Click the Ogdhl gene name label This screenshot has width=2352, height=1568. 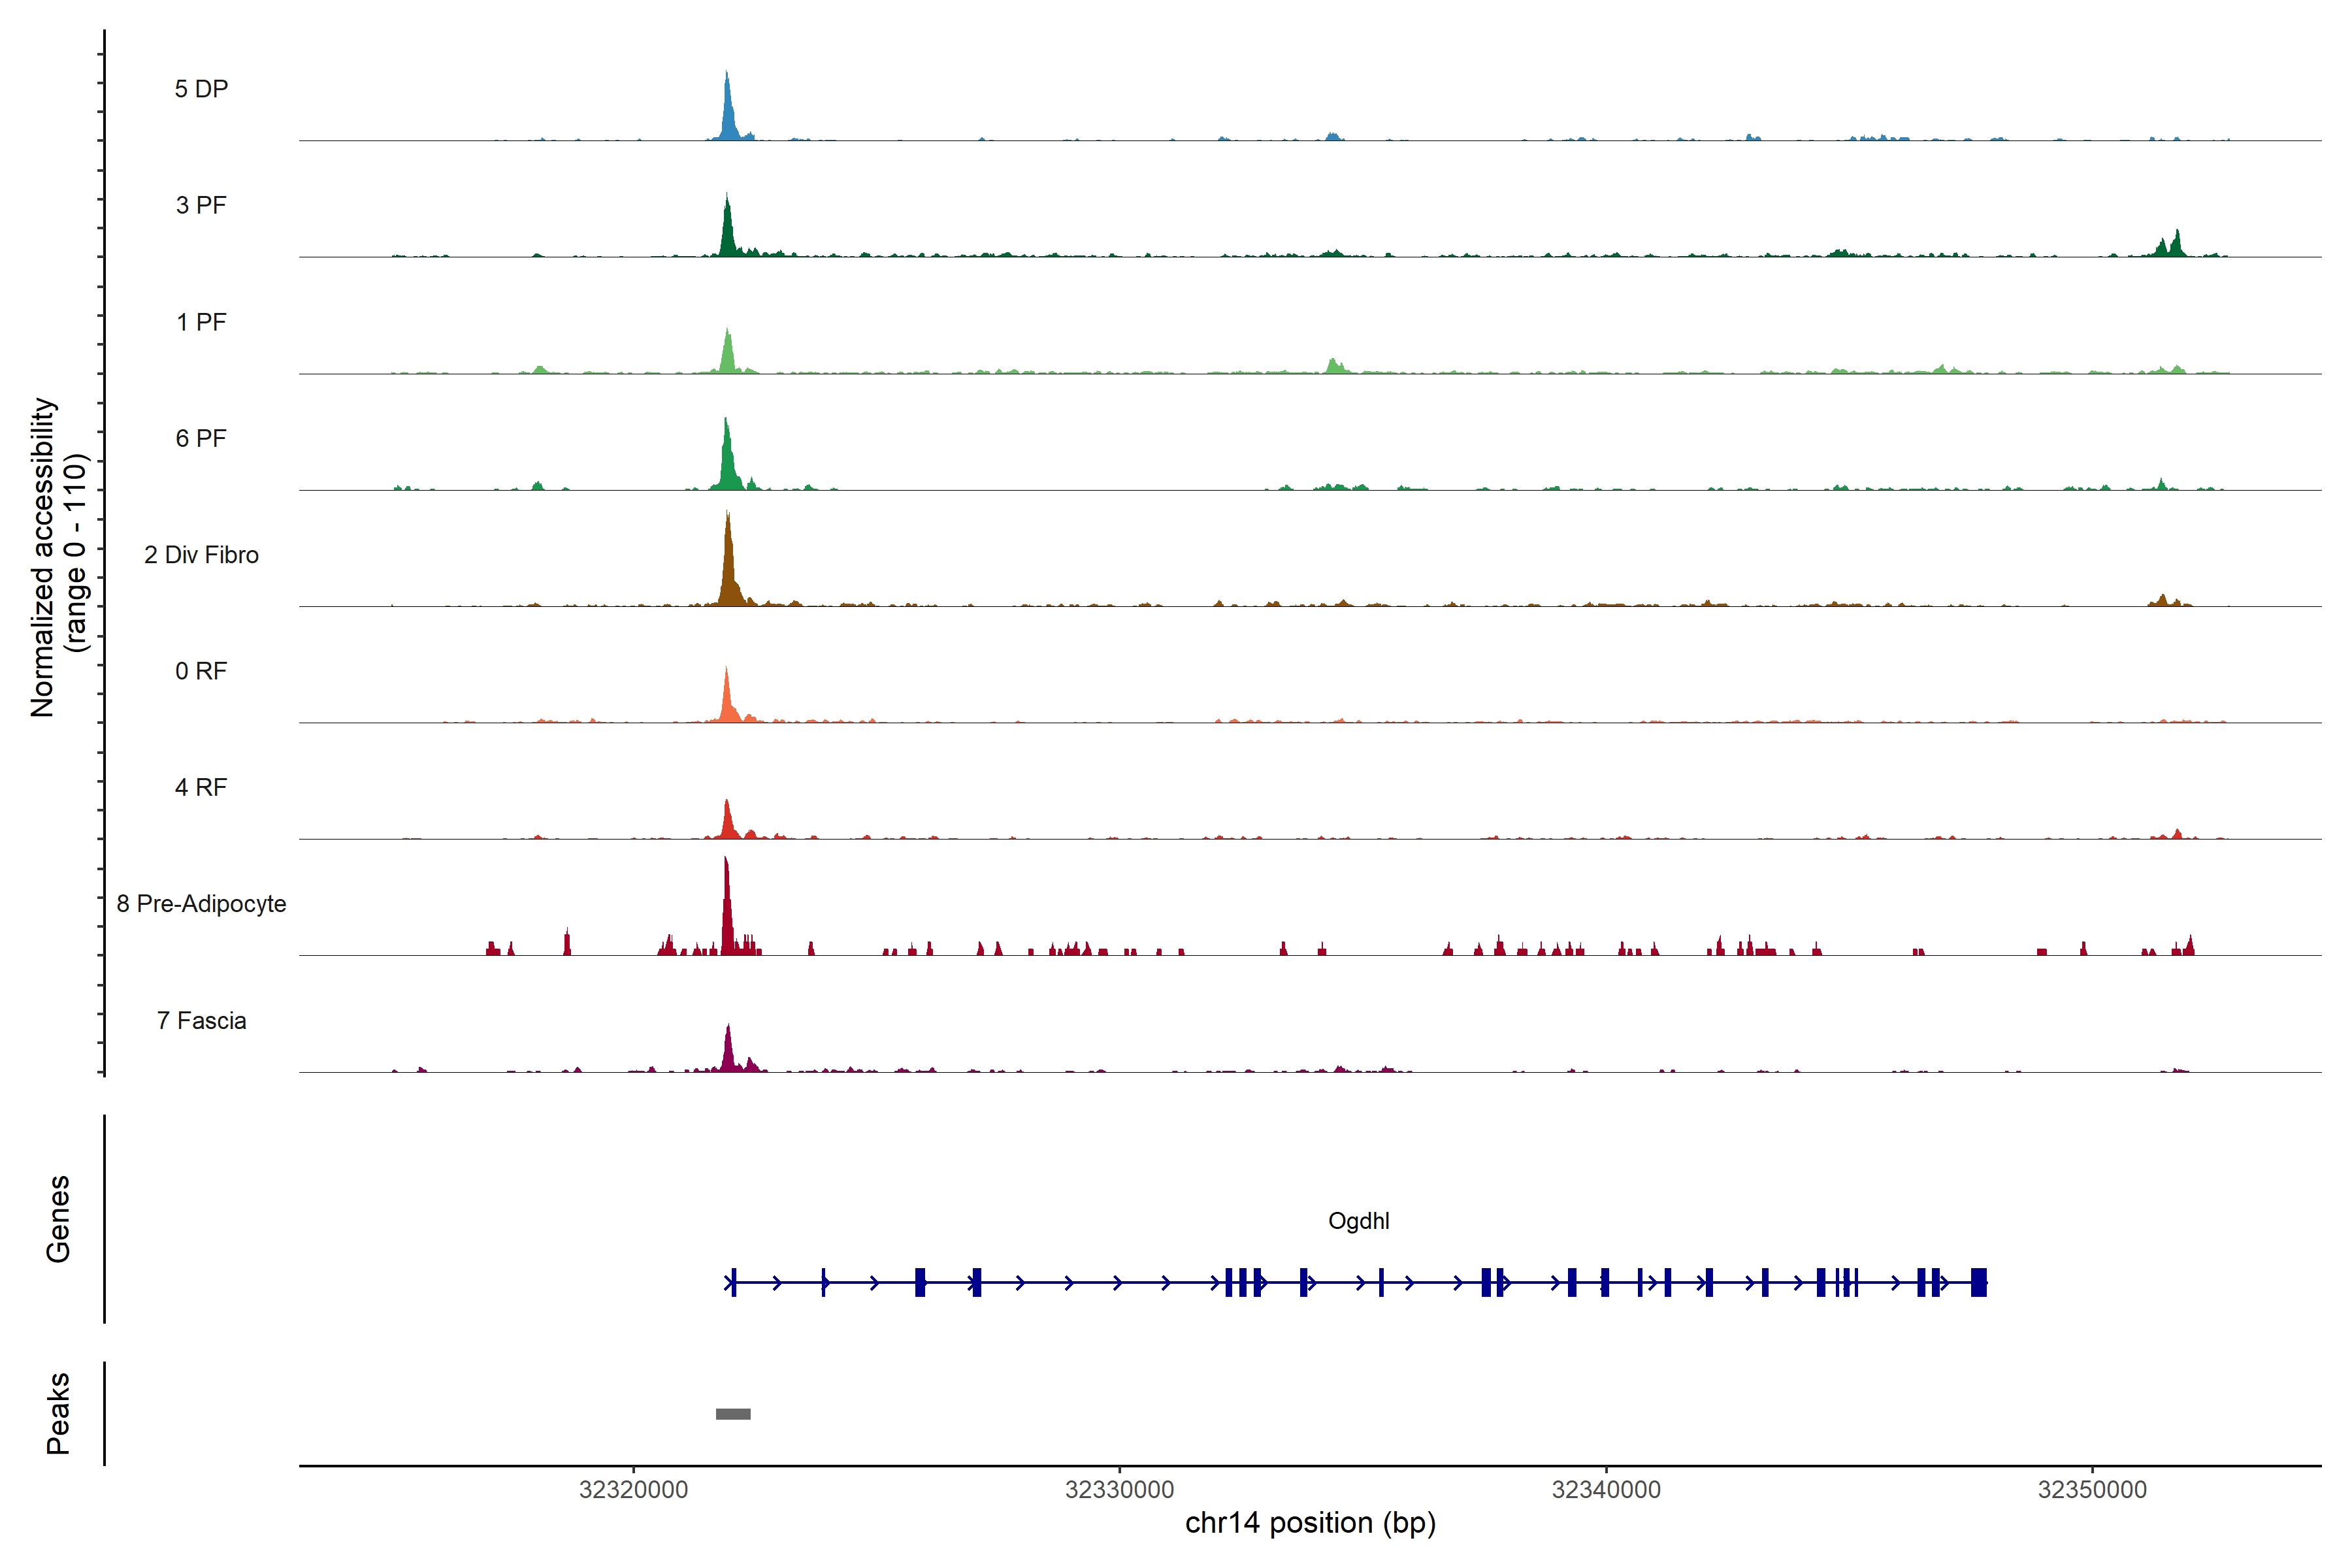pyautogui.click(x=1358, y=1220)
